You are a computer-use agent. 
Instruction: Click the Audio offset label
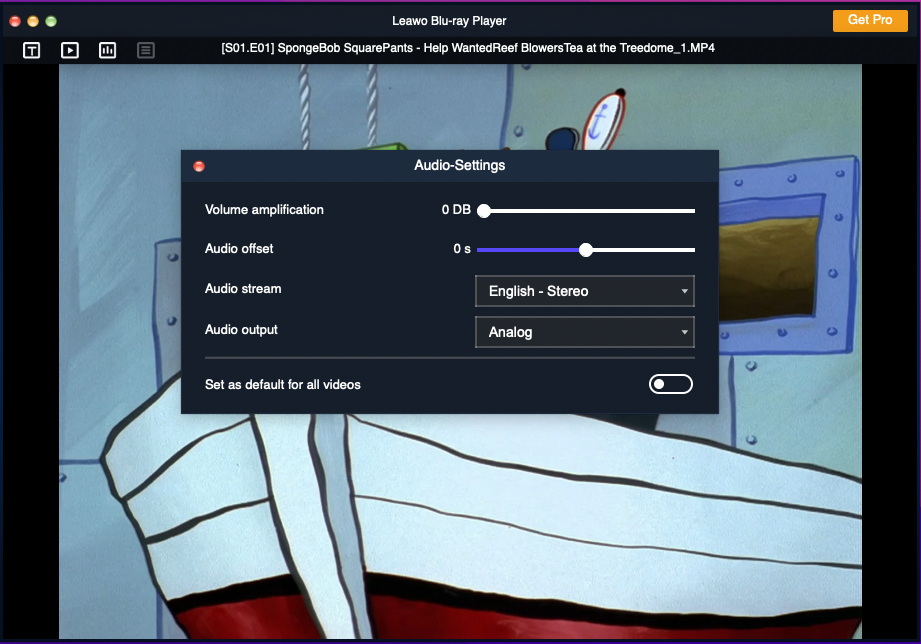239,249
